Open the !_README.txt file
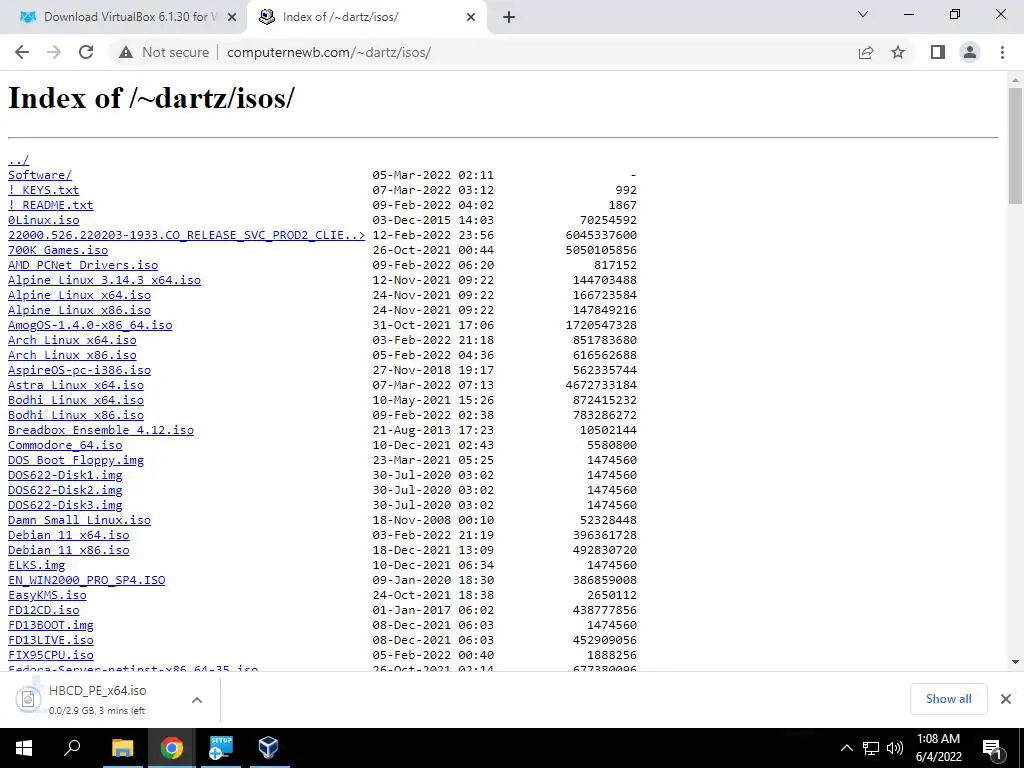1024x768 pixels. [50, 205]
